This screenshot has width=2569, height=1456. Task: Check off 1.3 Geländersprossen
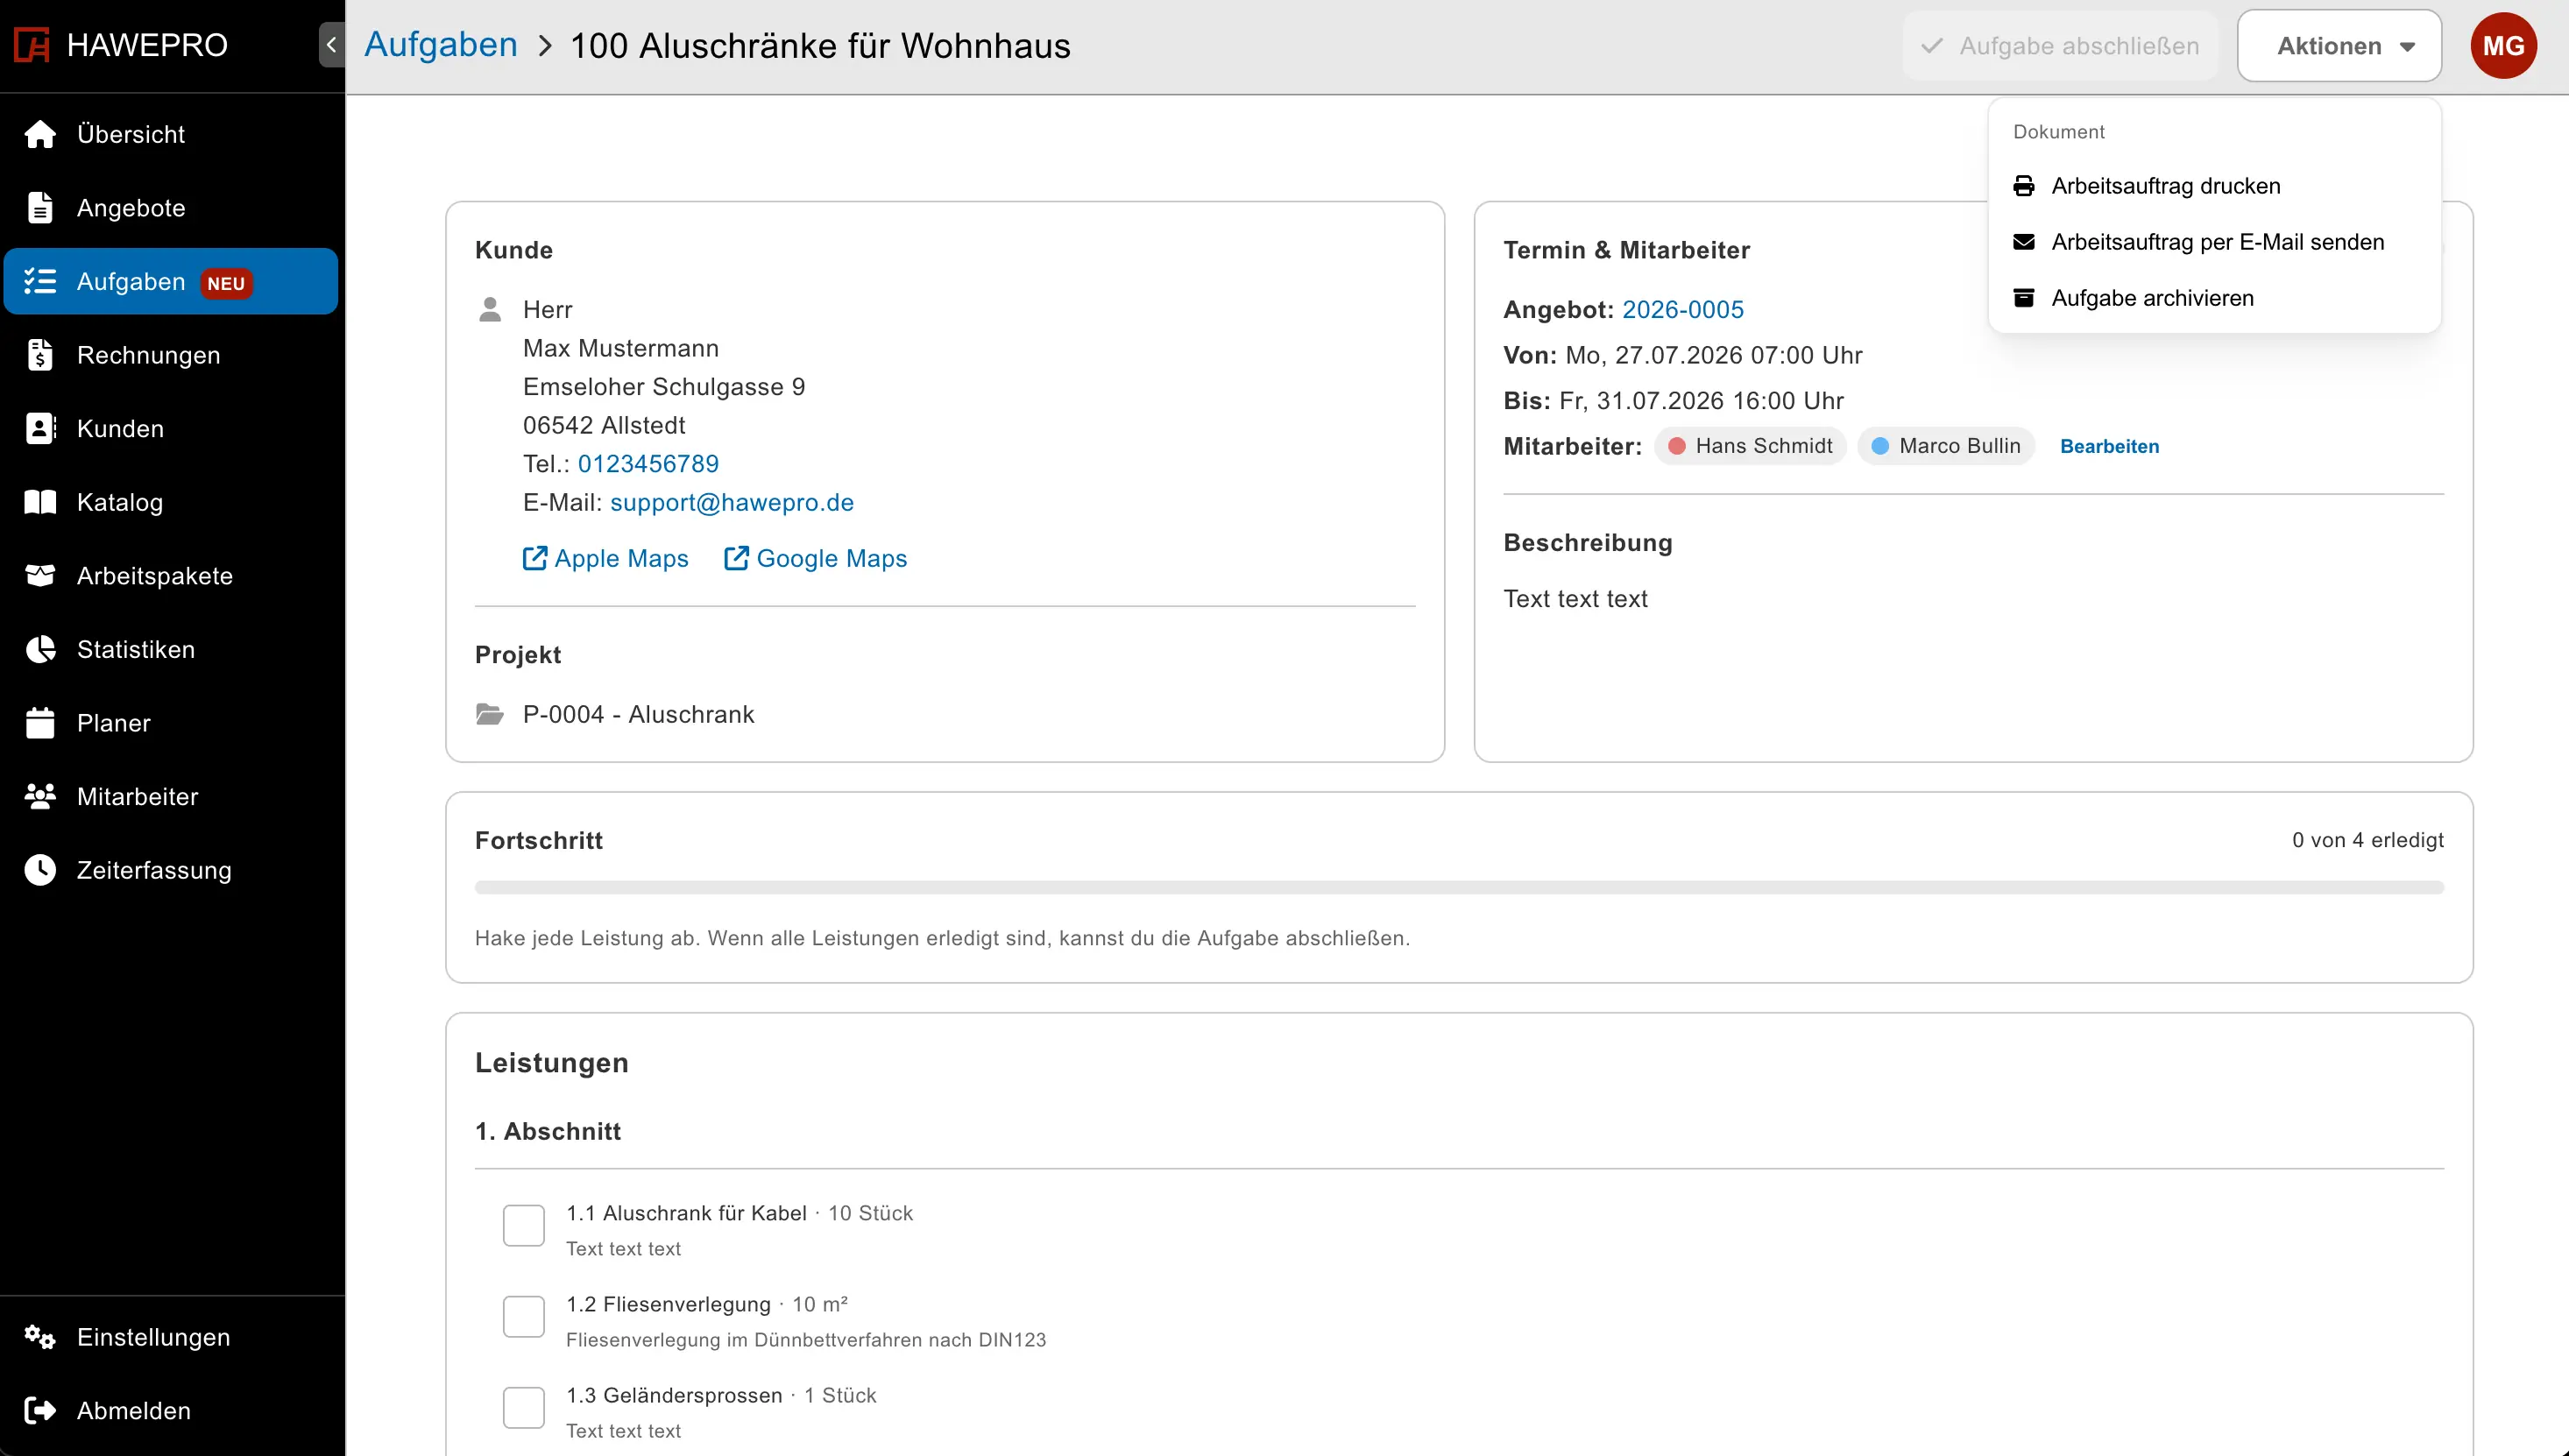524,1407
